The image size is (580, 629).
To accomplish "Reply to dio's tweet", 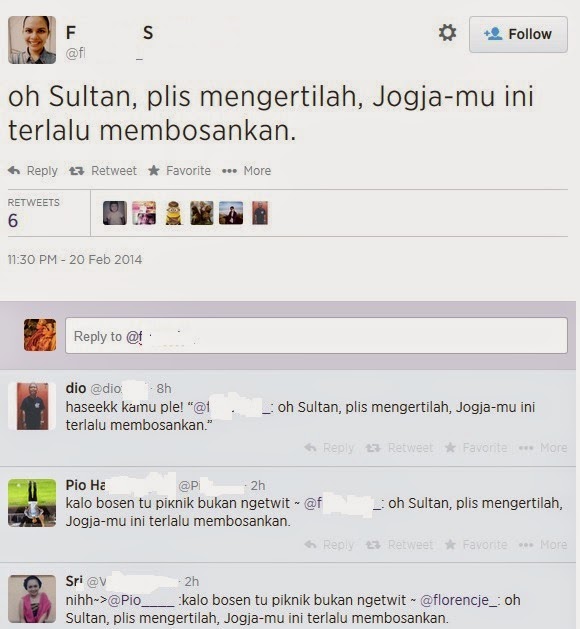I will tap(329, 448).
